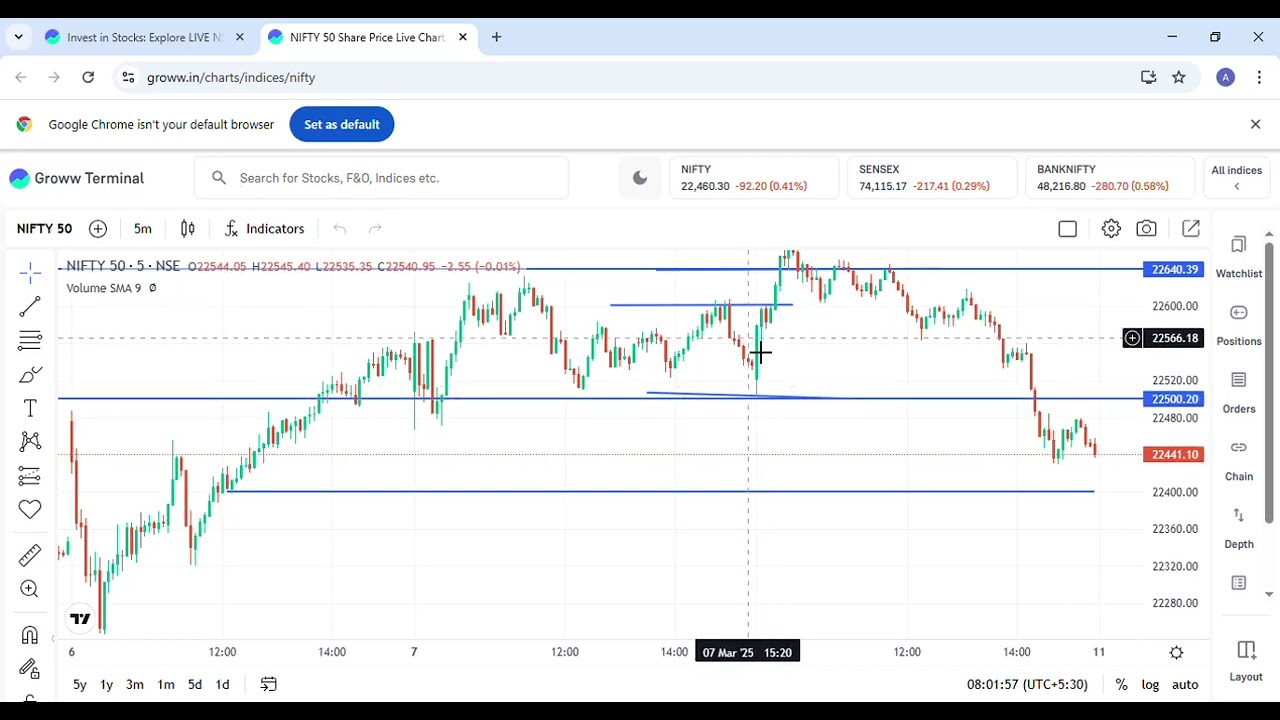Switch to Invest in Stocks browser tab
This screenshot has width=1280, height=720.
coord(142,37)
